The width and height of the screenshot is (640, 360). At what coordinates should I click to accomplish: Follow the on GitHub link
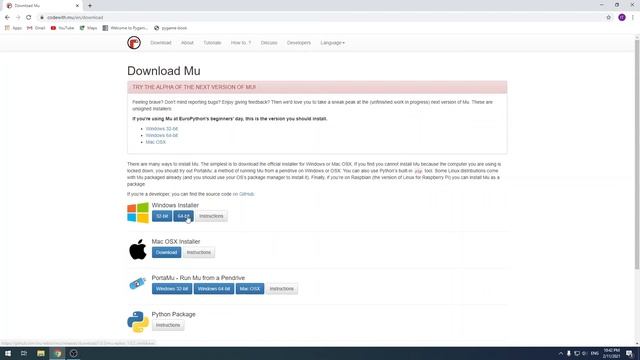pos(243,194)
